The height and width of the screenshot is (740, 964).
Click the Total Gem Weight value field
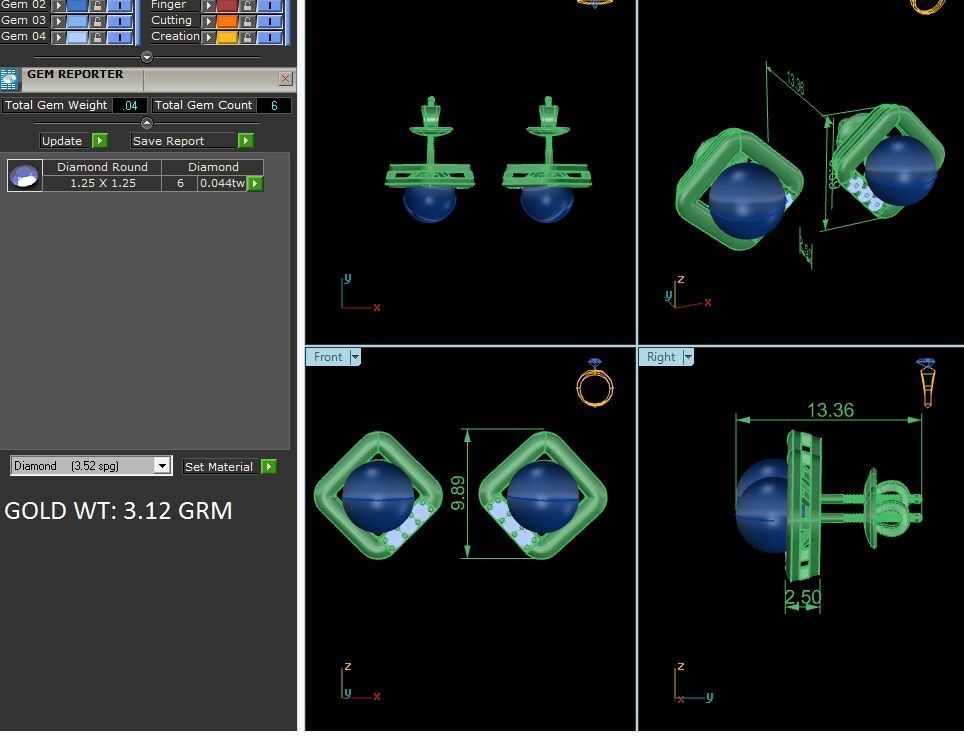tap(130, 105)
